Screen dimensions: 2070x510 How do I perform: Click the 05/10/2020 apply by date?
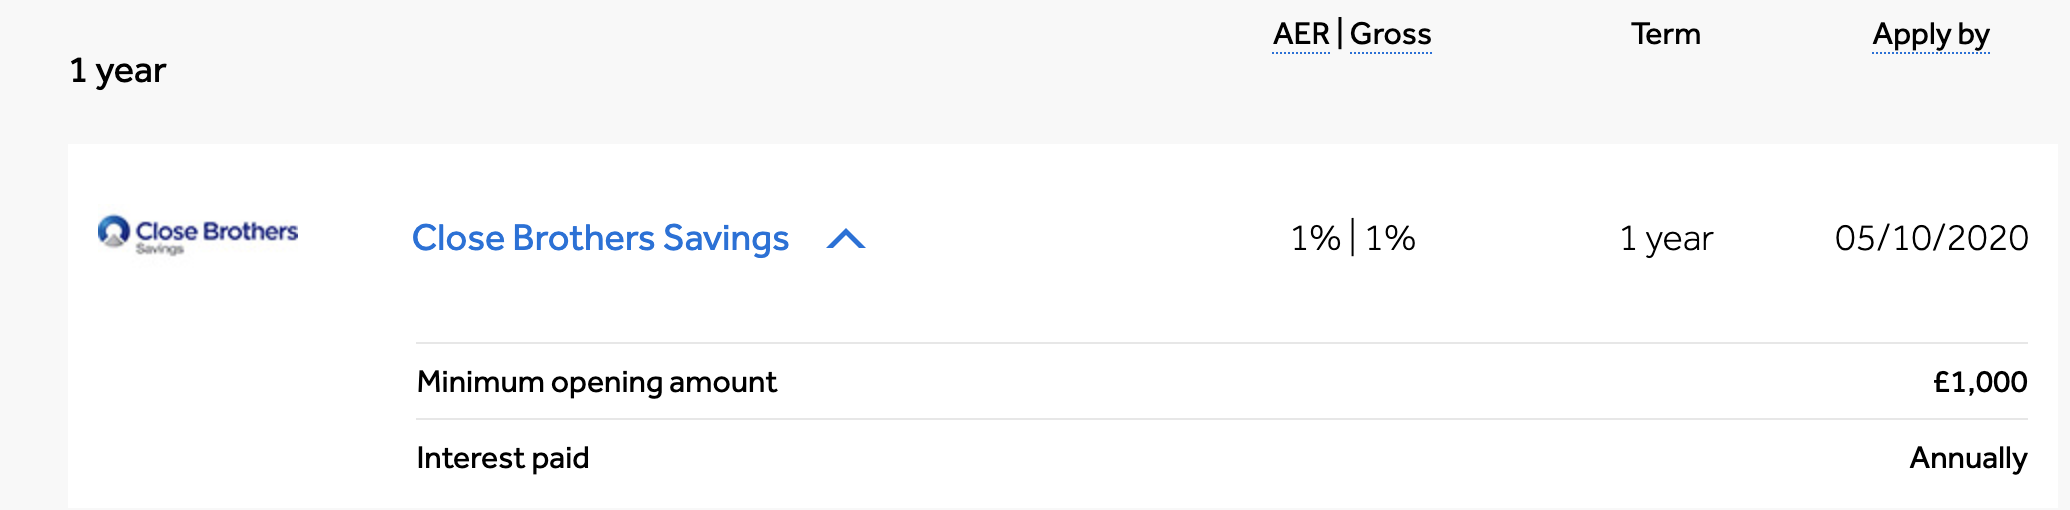[1931, 238]
